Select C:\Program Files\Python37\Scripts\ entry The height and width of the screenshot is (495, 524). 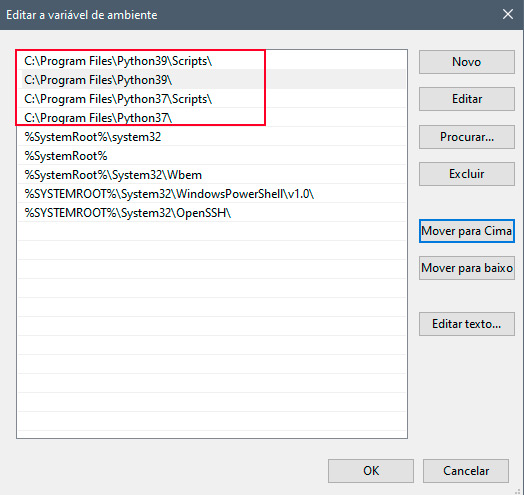click(212, 99)
